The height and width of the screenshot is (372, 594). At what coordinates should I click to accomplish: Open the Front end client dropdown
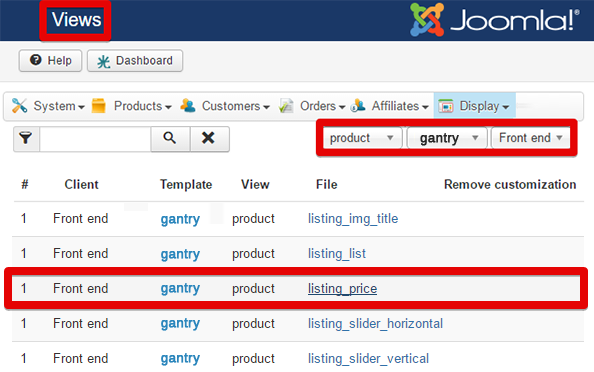pyautogui.click(x=531, y=138)
